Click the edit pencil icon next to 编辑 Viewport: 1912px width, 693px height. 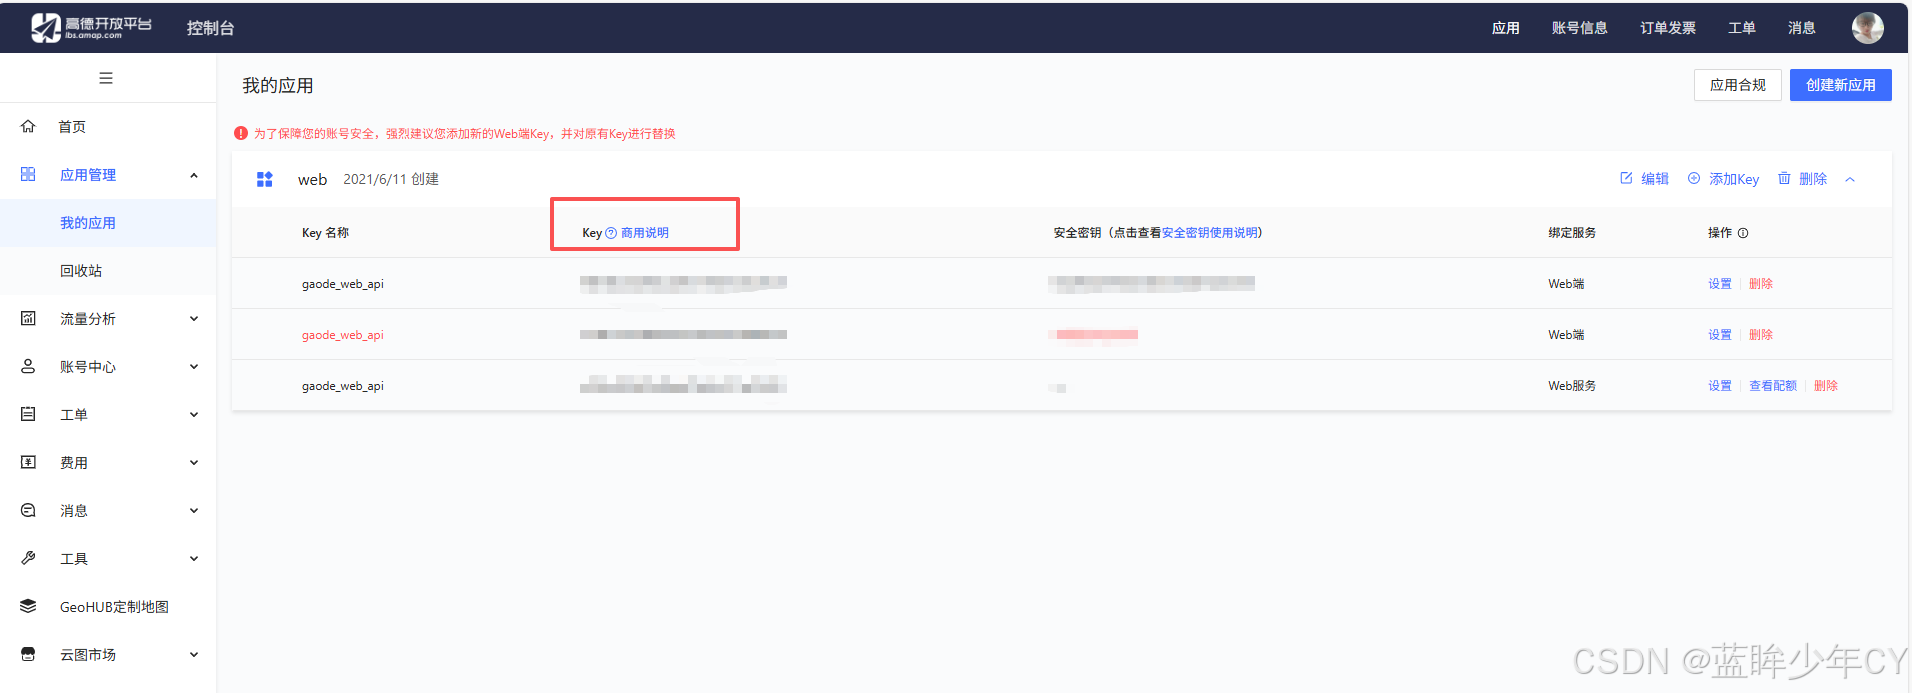tap(1626, 178)
